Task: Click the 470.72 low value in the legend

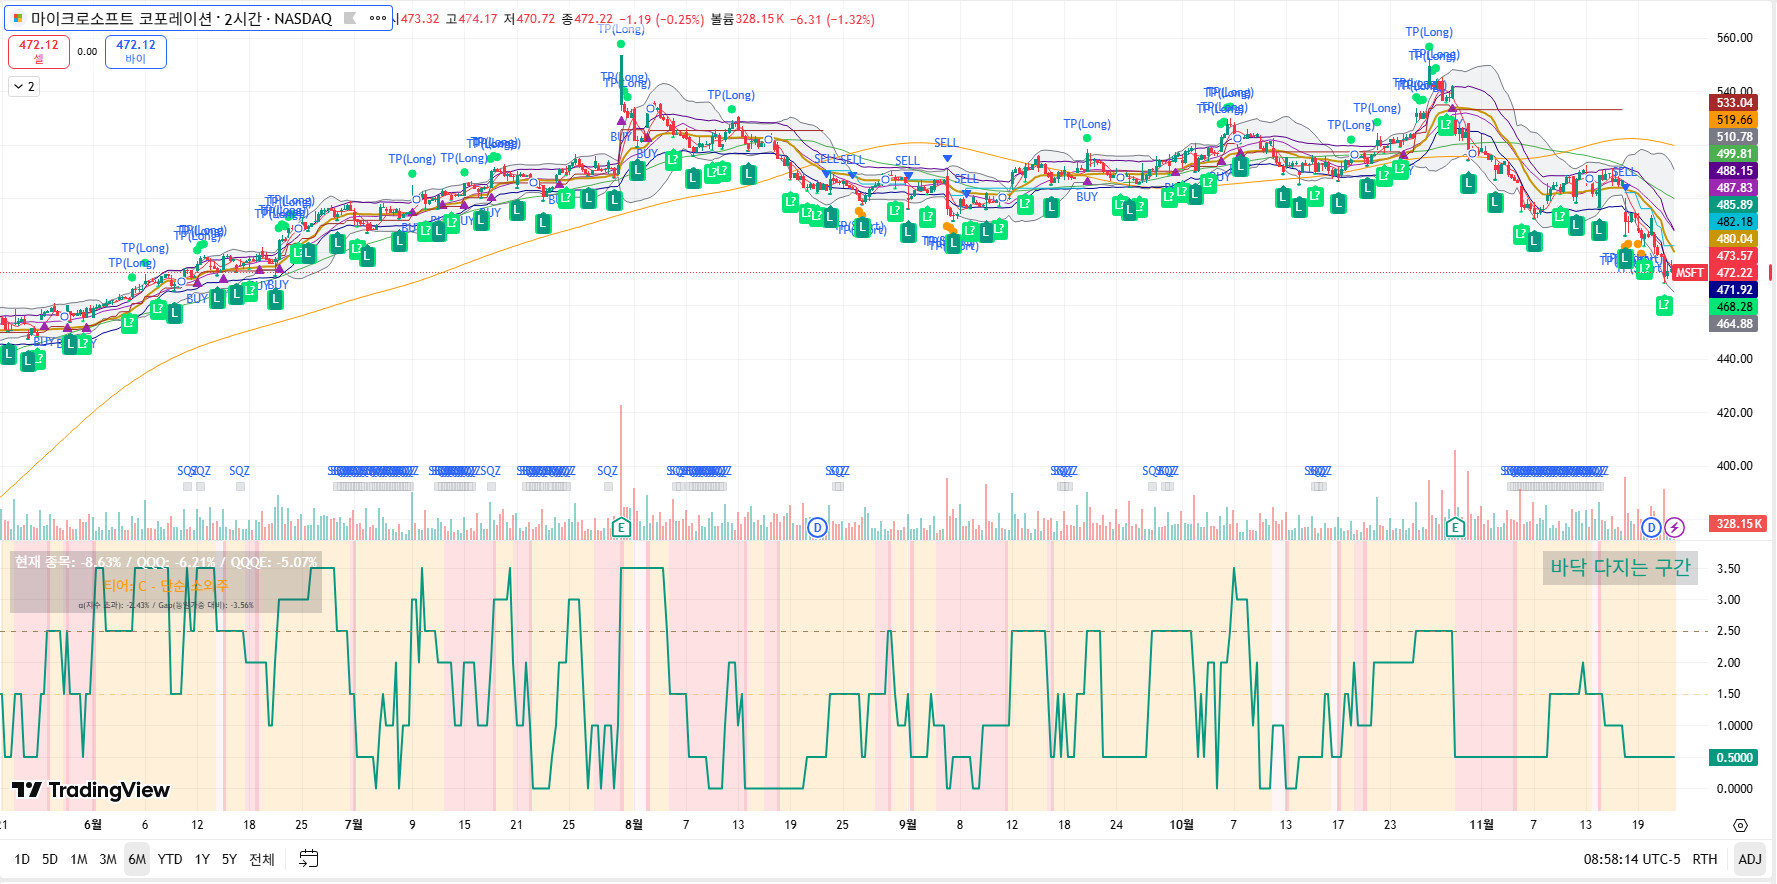Action: (x=535, y=19)
